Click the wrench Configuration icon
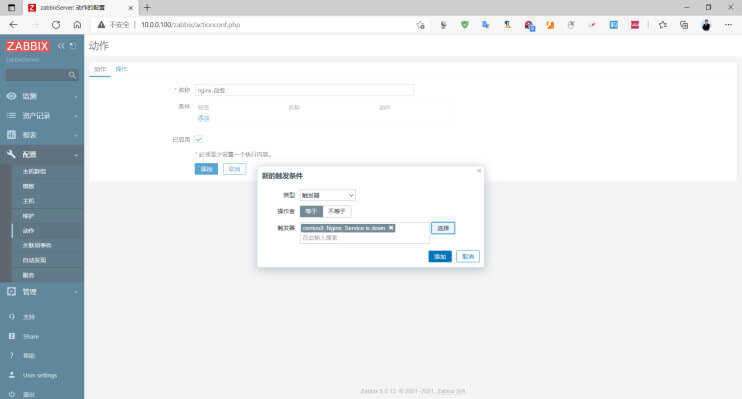This screenshot has width=742, height=399. [11, 154]
